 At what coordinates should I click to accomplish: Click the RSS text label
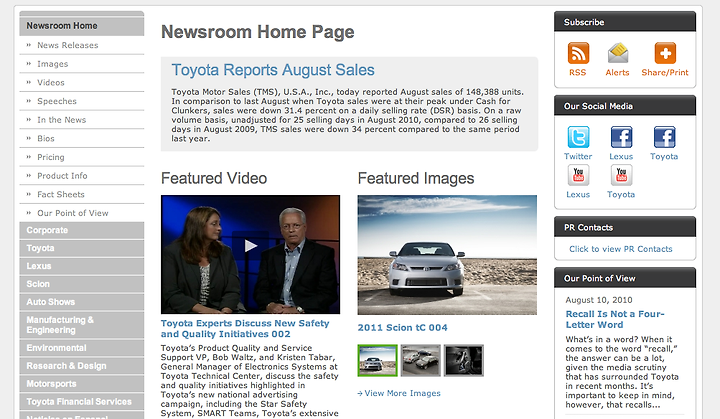[x=578, y=73]
